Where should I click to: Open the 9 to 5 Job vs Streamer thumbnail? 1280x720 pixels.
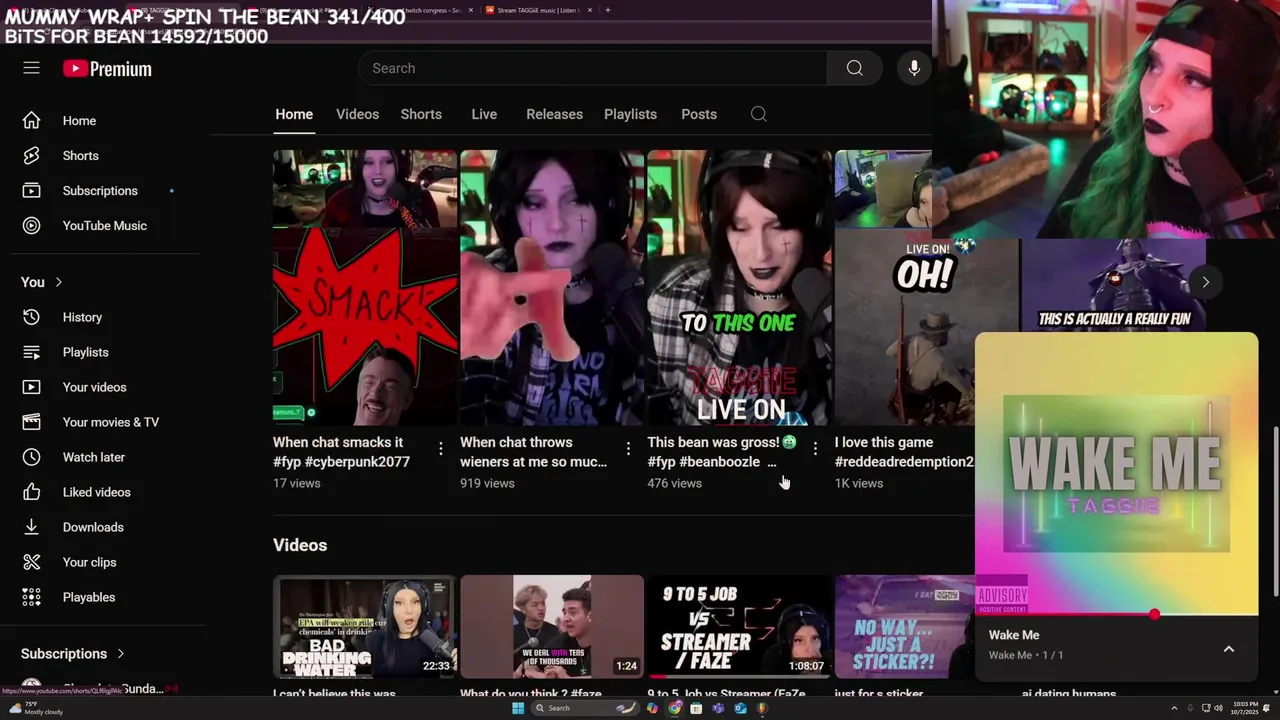739,626
